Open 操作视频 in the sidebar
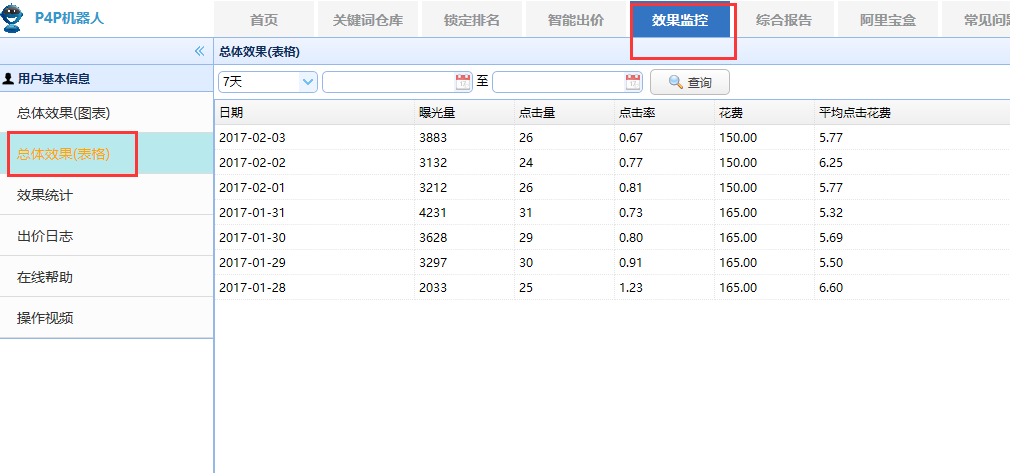The height and width of the screenshot is (473, 1010). pyautogui.click(x=45, y=318)
